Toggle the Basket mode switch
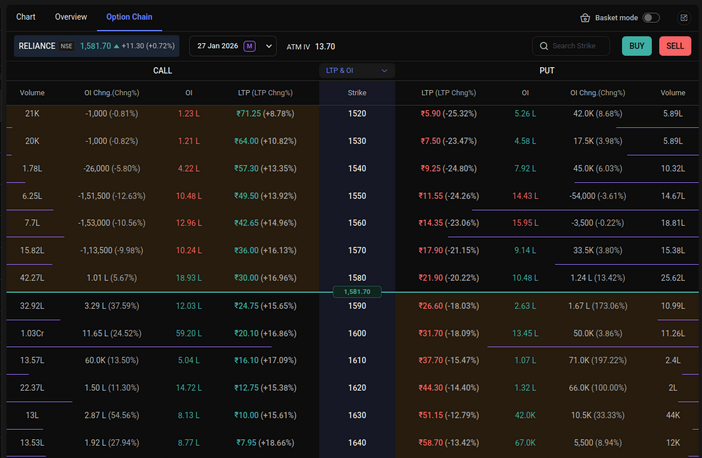 (x=651, y=18)
